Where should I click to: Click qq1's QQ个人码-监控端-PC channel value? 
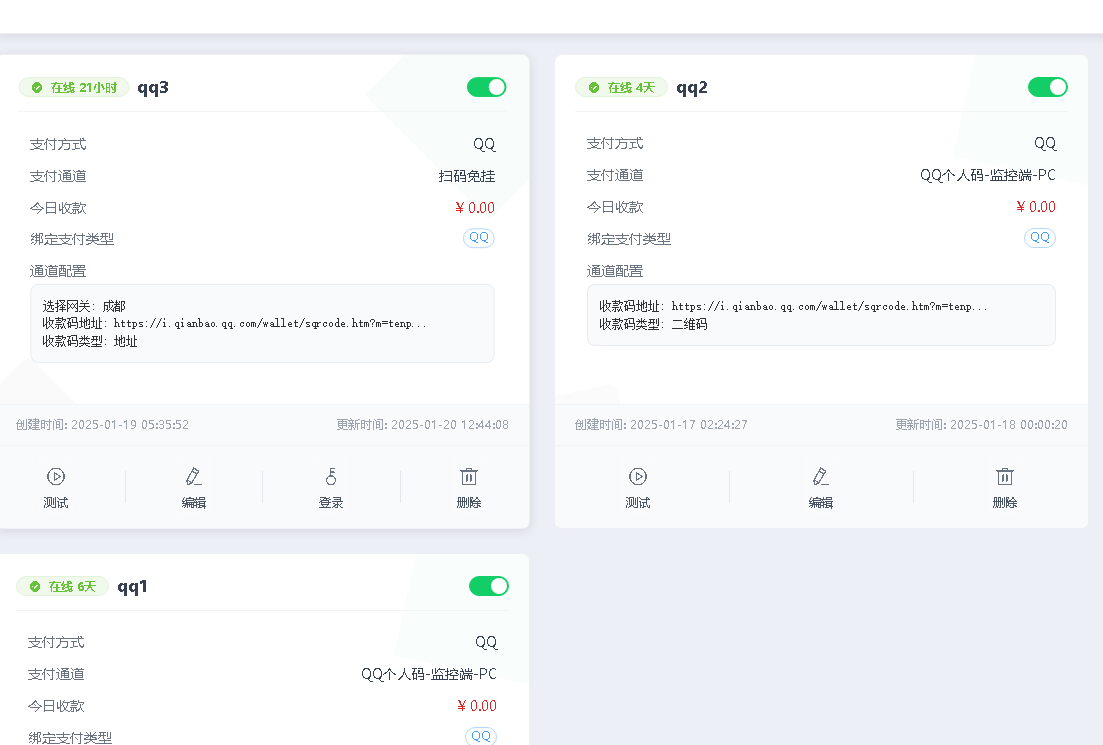click(429, 674)
